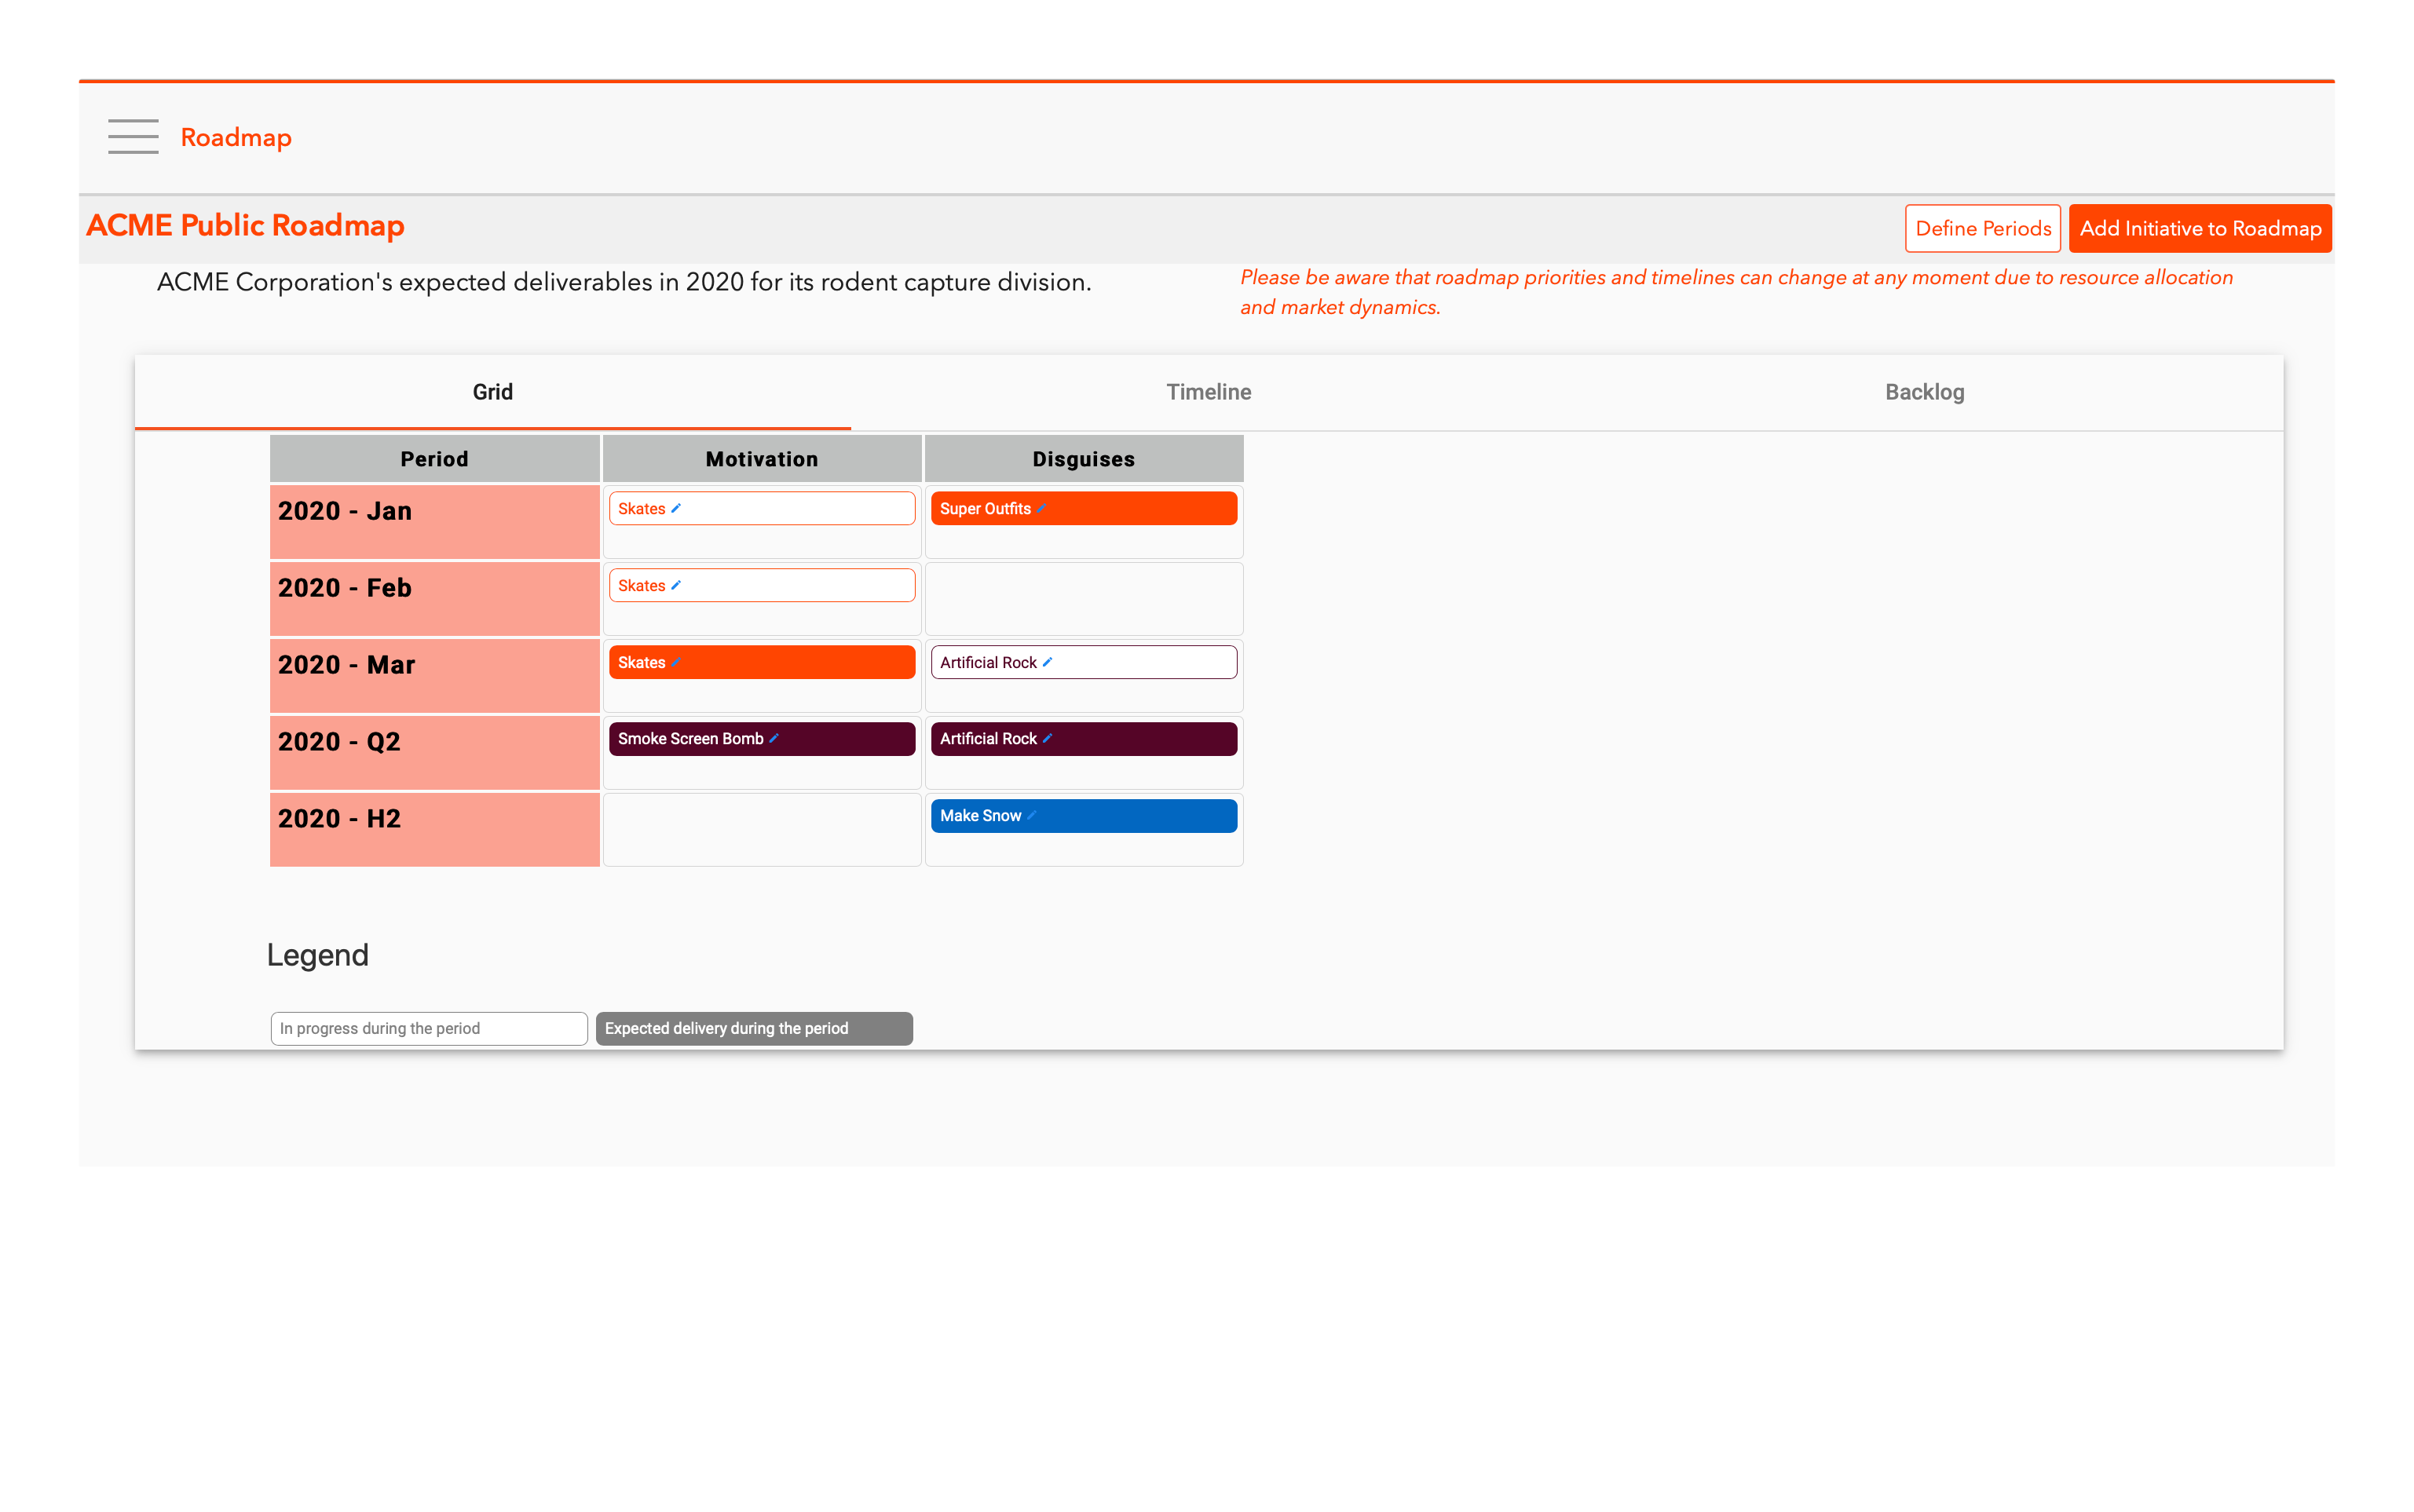Click the 2020 - H2 period cell
The width and height of the screenshot is (2414, 1512).
(435, 830)
